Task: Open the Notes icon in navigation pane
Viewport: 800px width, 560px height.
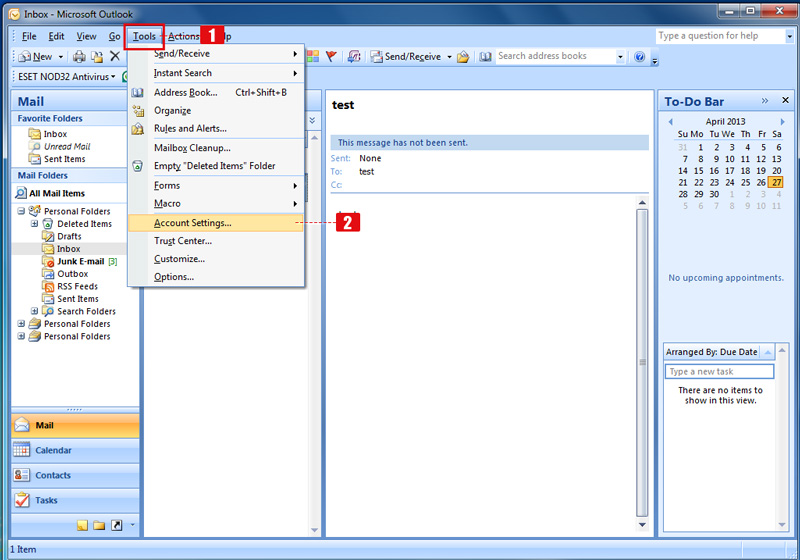Action: click(x=83, y=525)
